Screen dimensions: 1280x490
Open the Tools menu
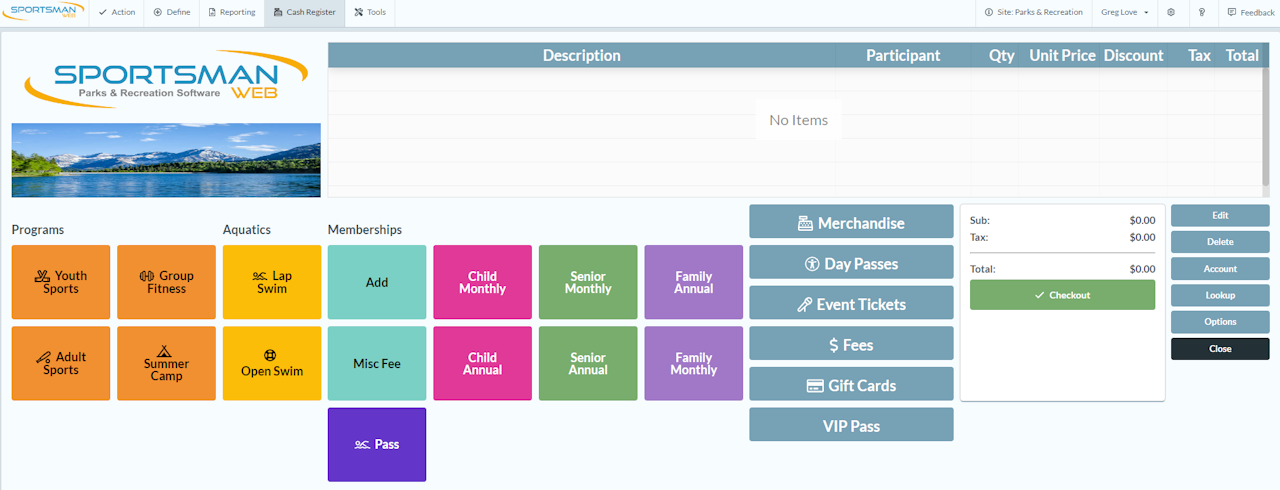[x=370, y=12]
